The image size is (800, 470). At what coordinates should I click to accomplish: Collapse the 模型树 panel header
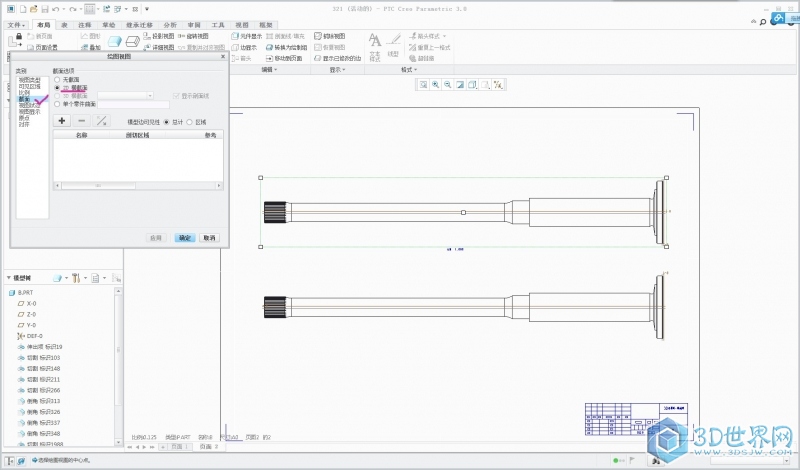[9, 277]
